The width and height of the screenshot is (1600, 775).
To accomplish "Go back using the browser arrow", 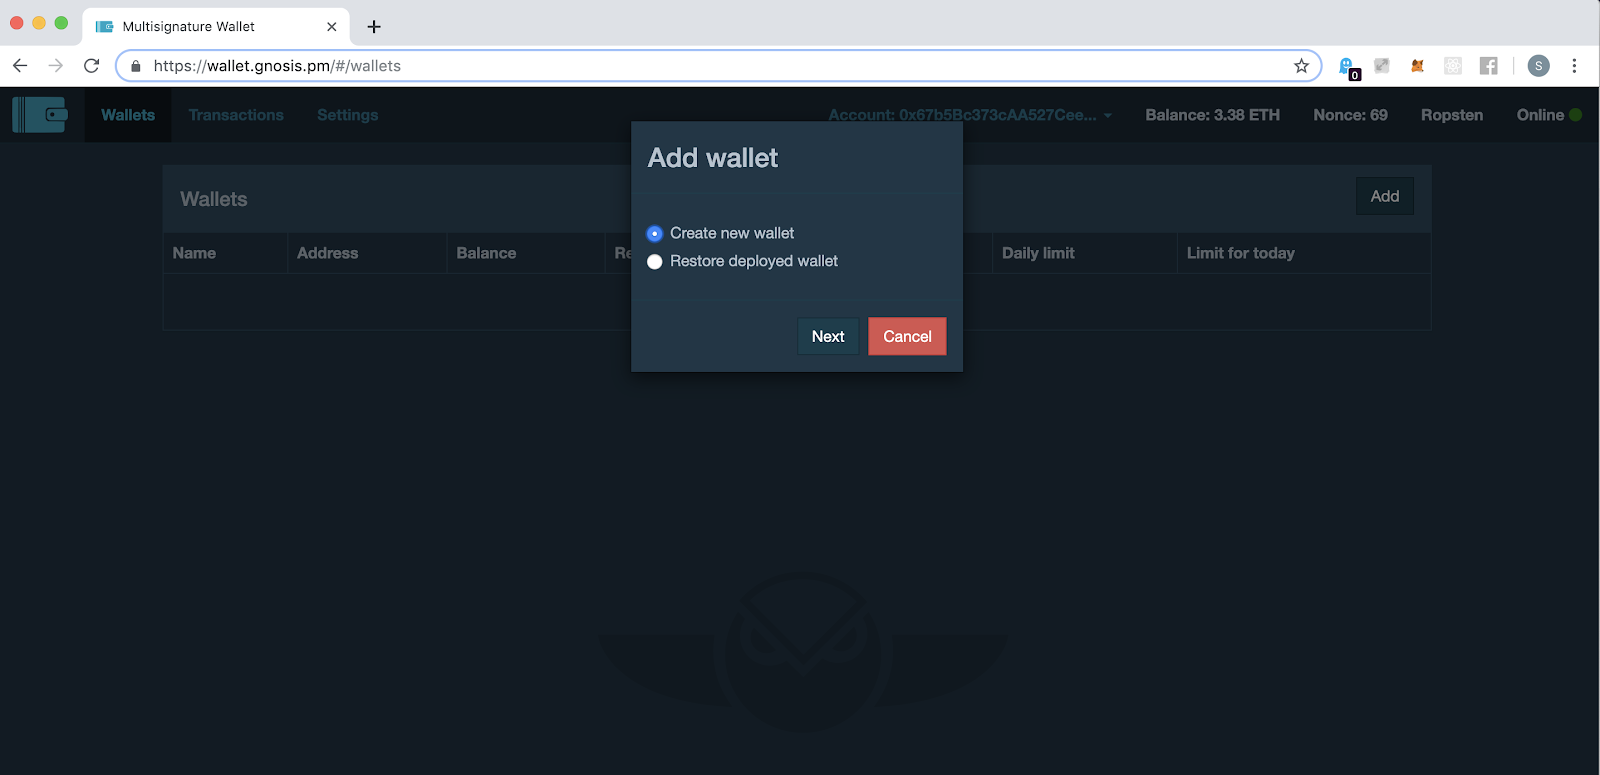I will pyautogui.click(x=20, y=66).
